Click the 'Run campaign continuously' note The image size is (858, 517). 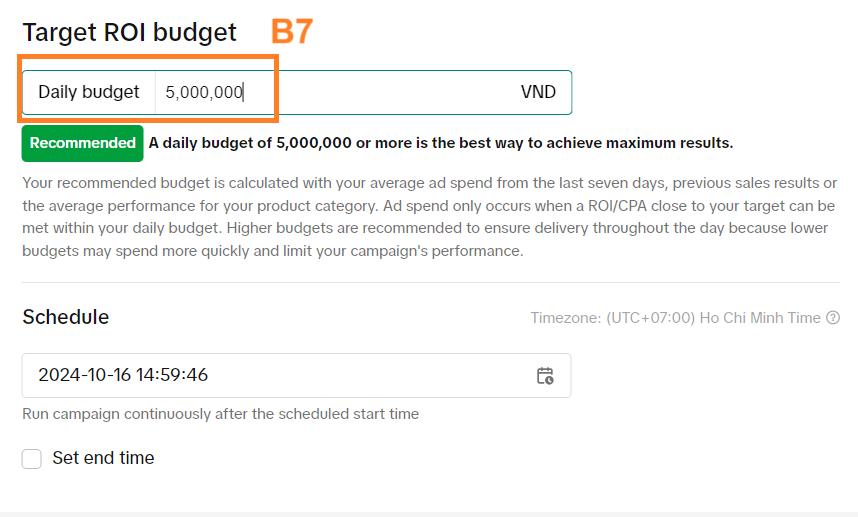click(220, 414)
